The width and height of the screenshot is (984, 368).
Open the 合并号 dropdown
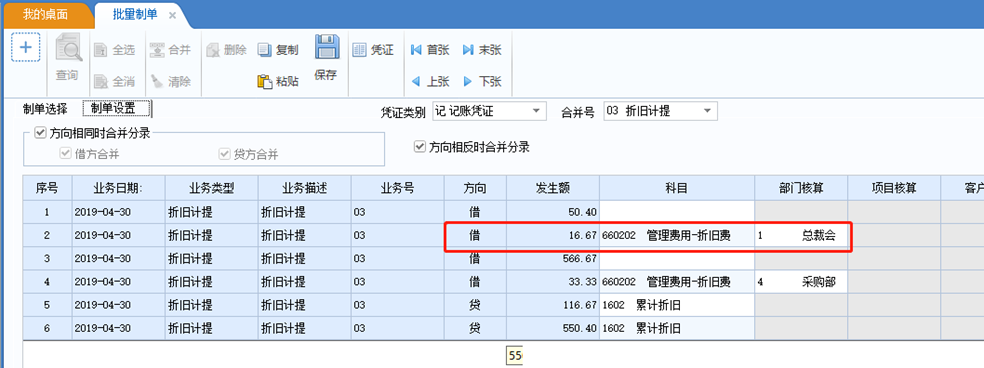pyautogui.click(x=707, y=111)
